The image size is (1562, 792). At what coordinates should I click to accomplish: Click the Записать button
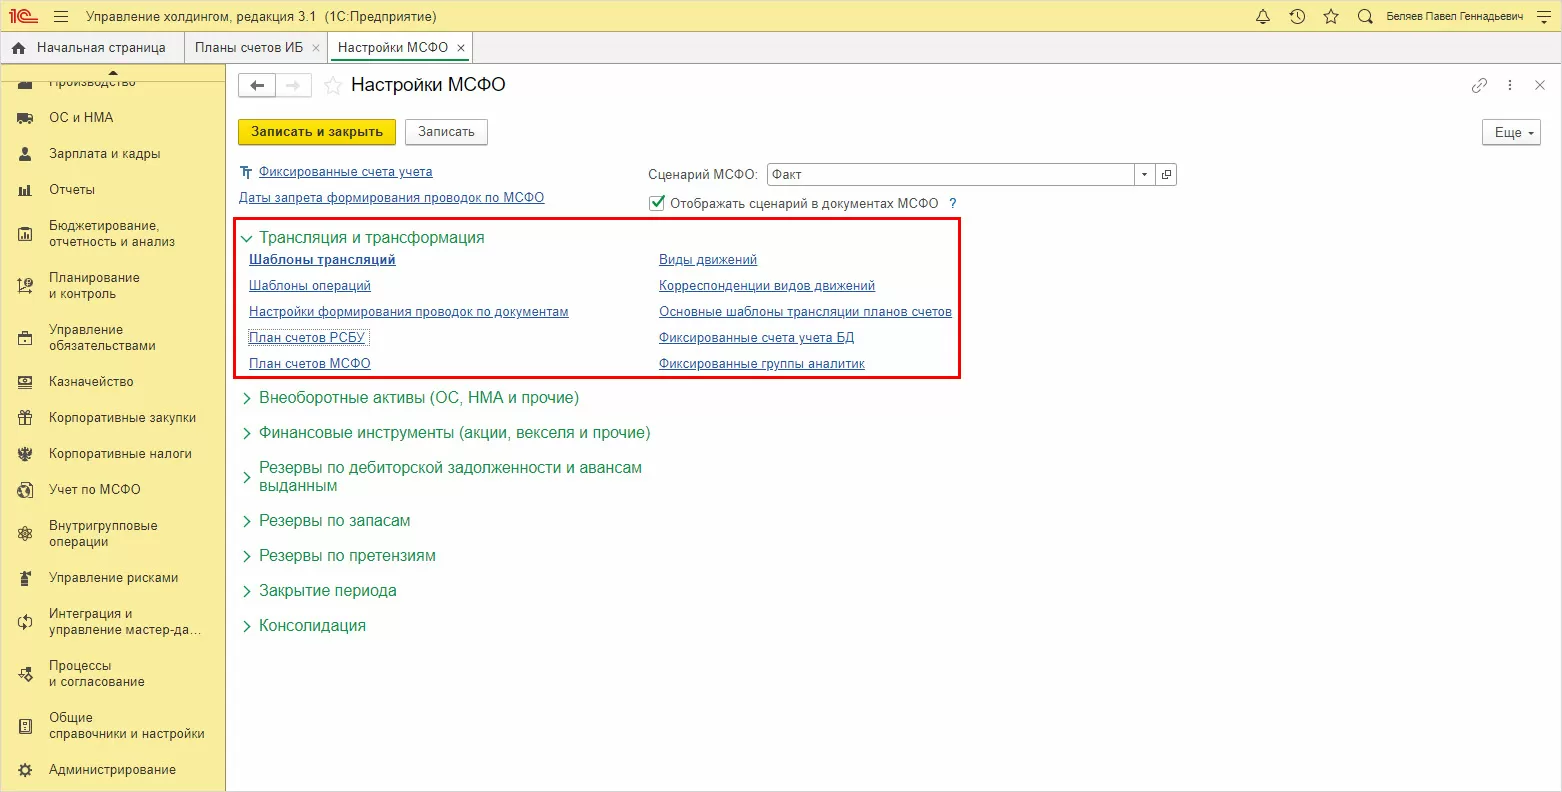tap(446, 132)
